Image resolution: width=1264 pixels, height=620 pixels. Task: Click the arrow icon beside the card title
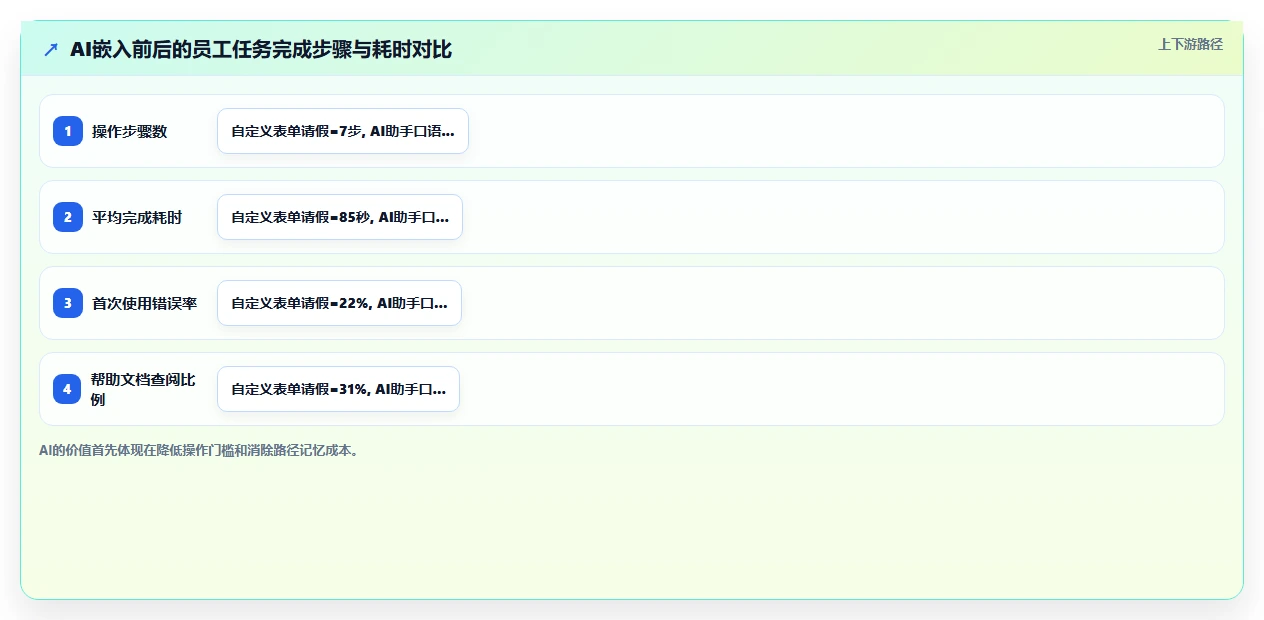(51, 49)
